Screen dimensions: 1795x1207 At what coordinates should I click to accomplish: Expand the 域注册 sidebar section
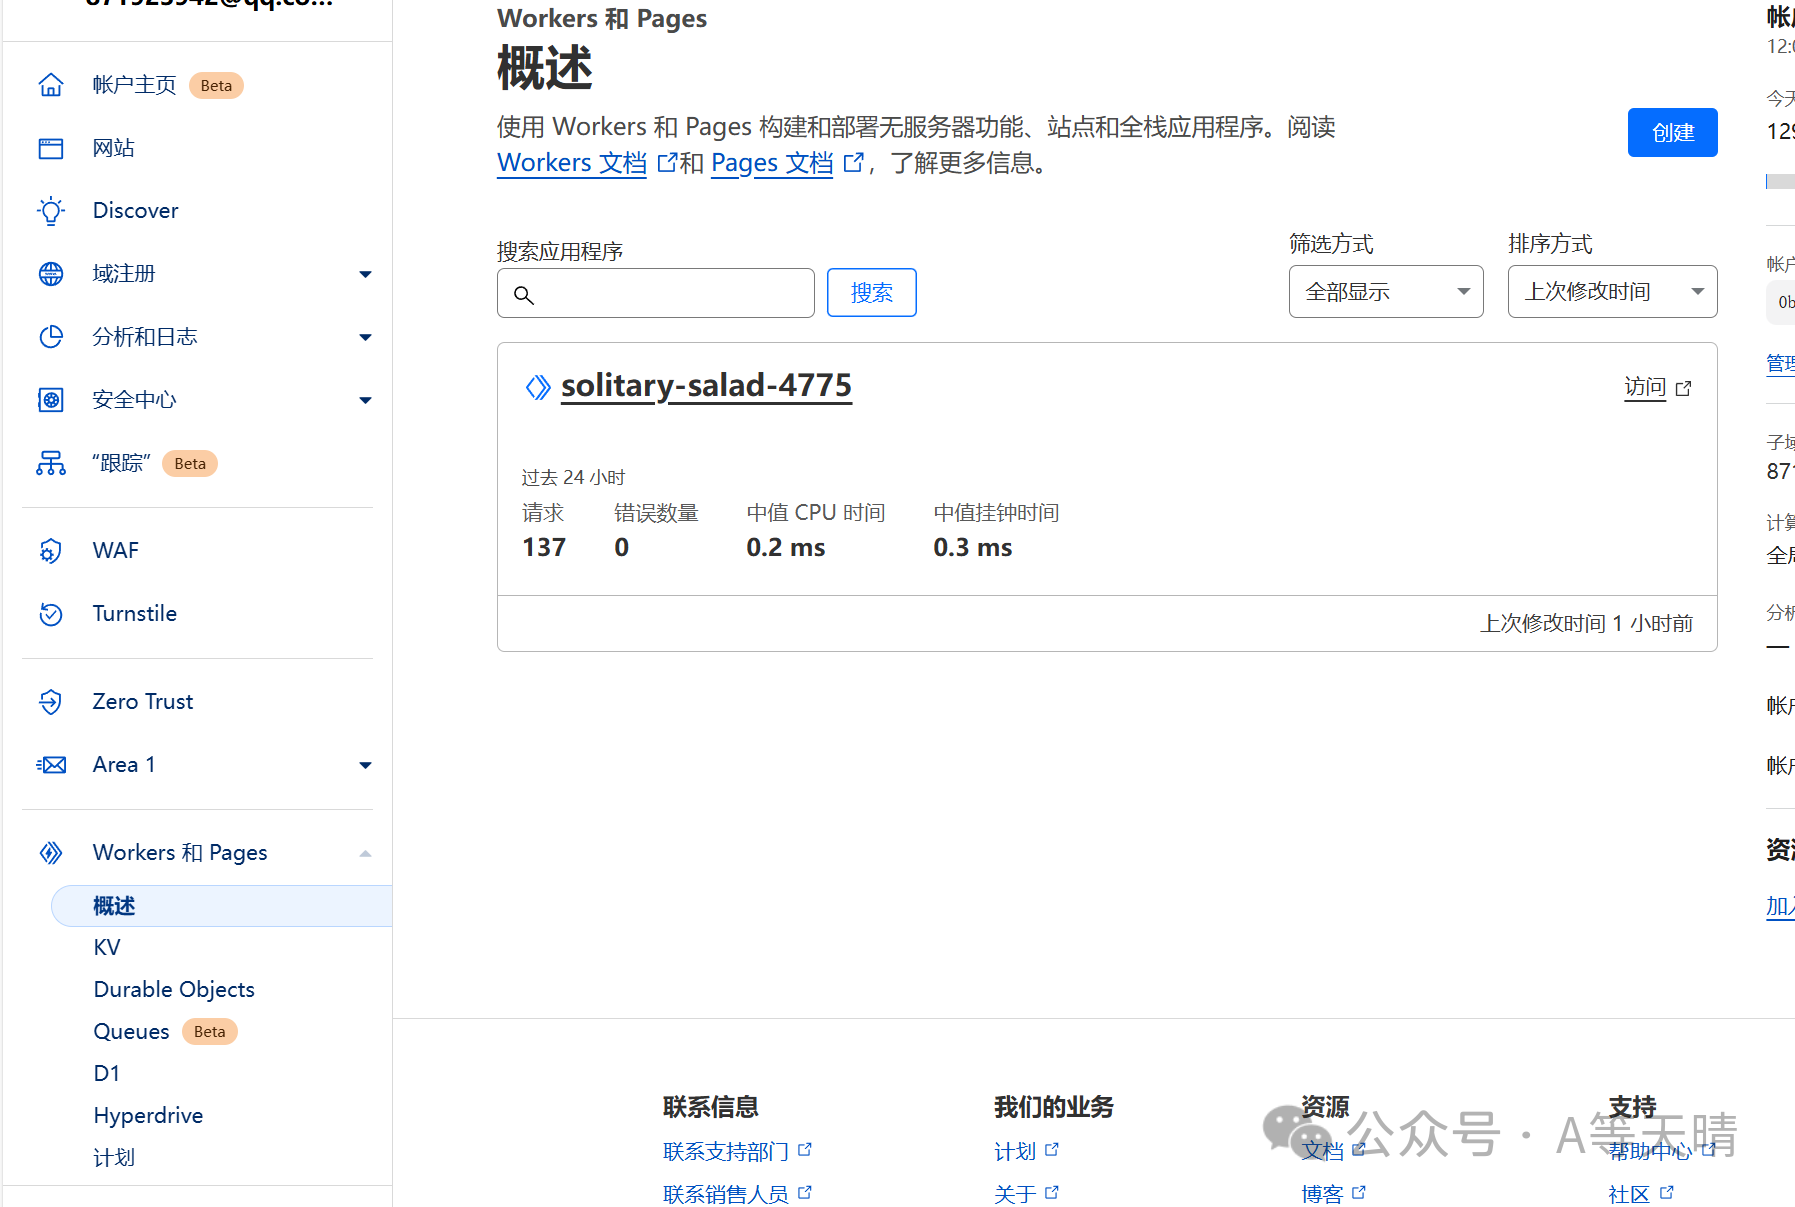[x=365, y=274]
